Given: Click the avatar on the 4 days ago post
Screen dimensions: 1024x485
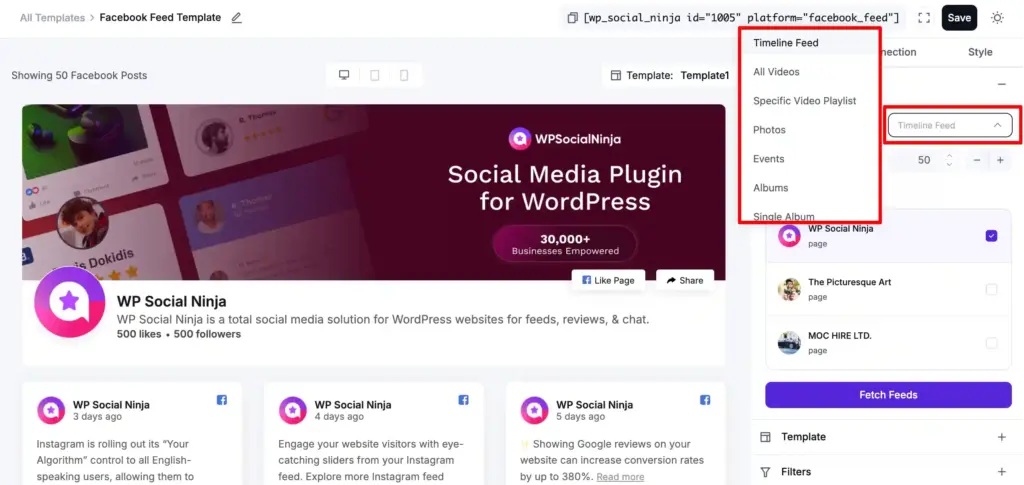Looking at the screenshot, I should (x=293, y=411).
